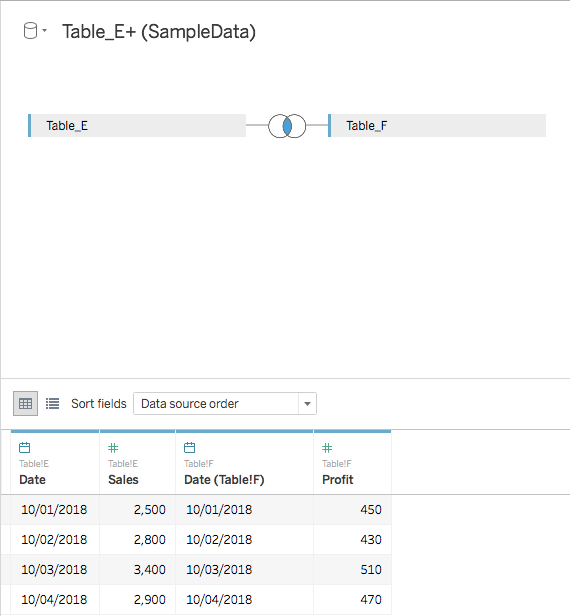Select the Table_E table box
The width and height of the screenshot is (570, 616).
[x=137, y=126]
